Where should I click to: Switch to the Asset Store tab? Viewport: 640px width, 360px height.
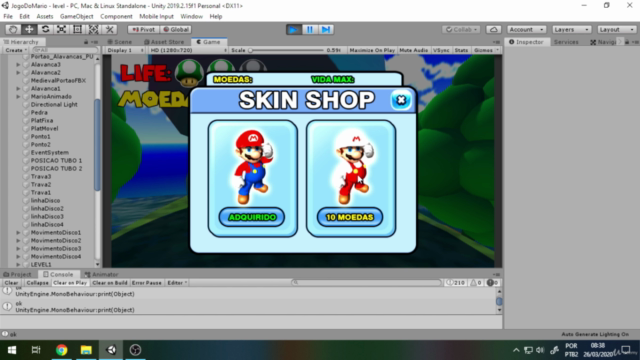coord(164,42)
